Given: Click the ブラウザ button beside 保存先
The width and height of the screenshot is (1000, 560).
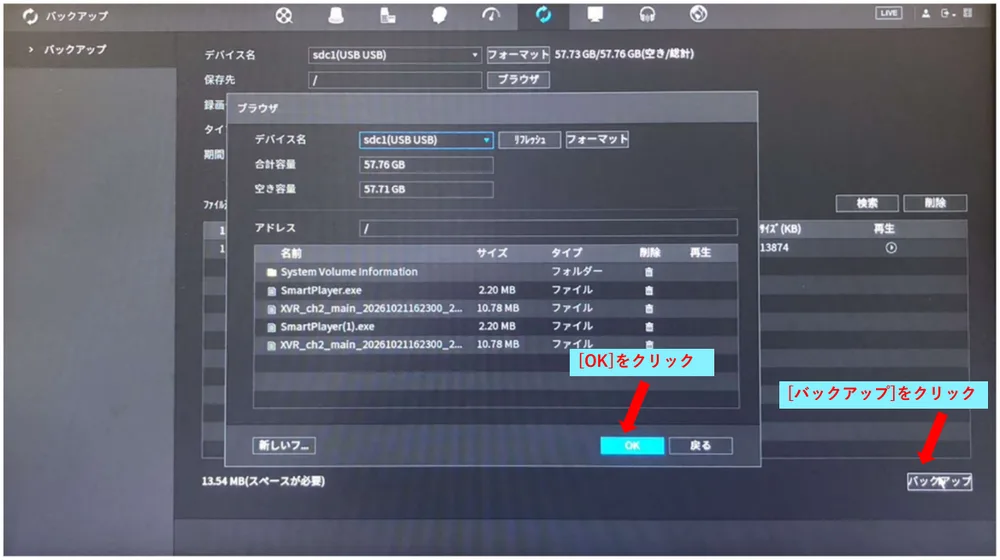Looking at the screenshot, I should [x=518, y=80].
